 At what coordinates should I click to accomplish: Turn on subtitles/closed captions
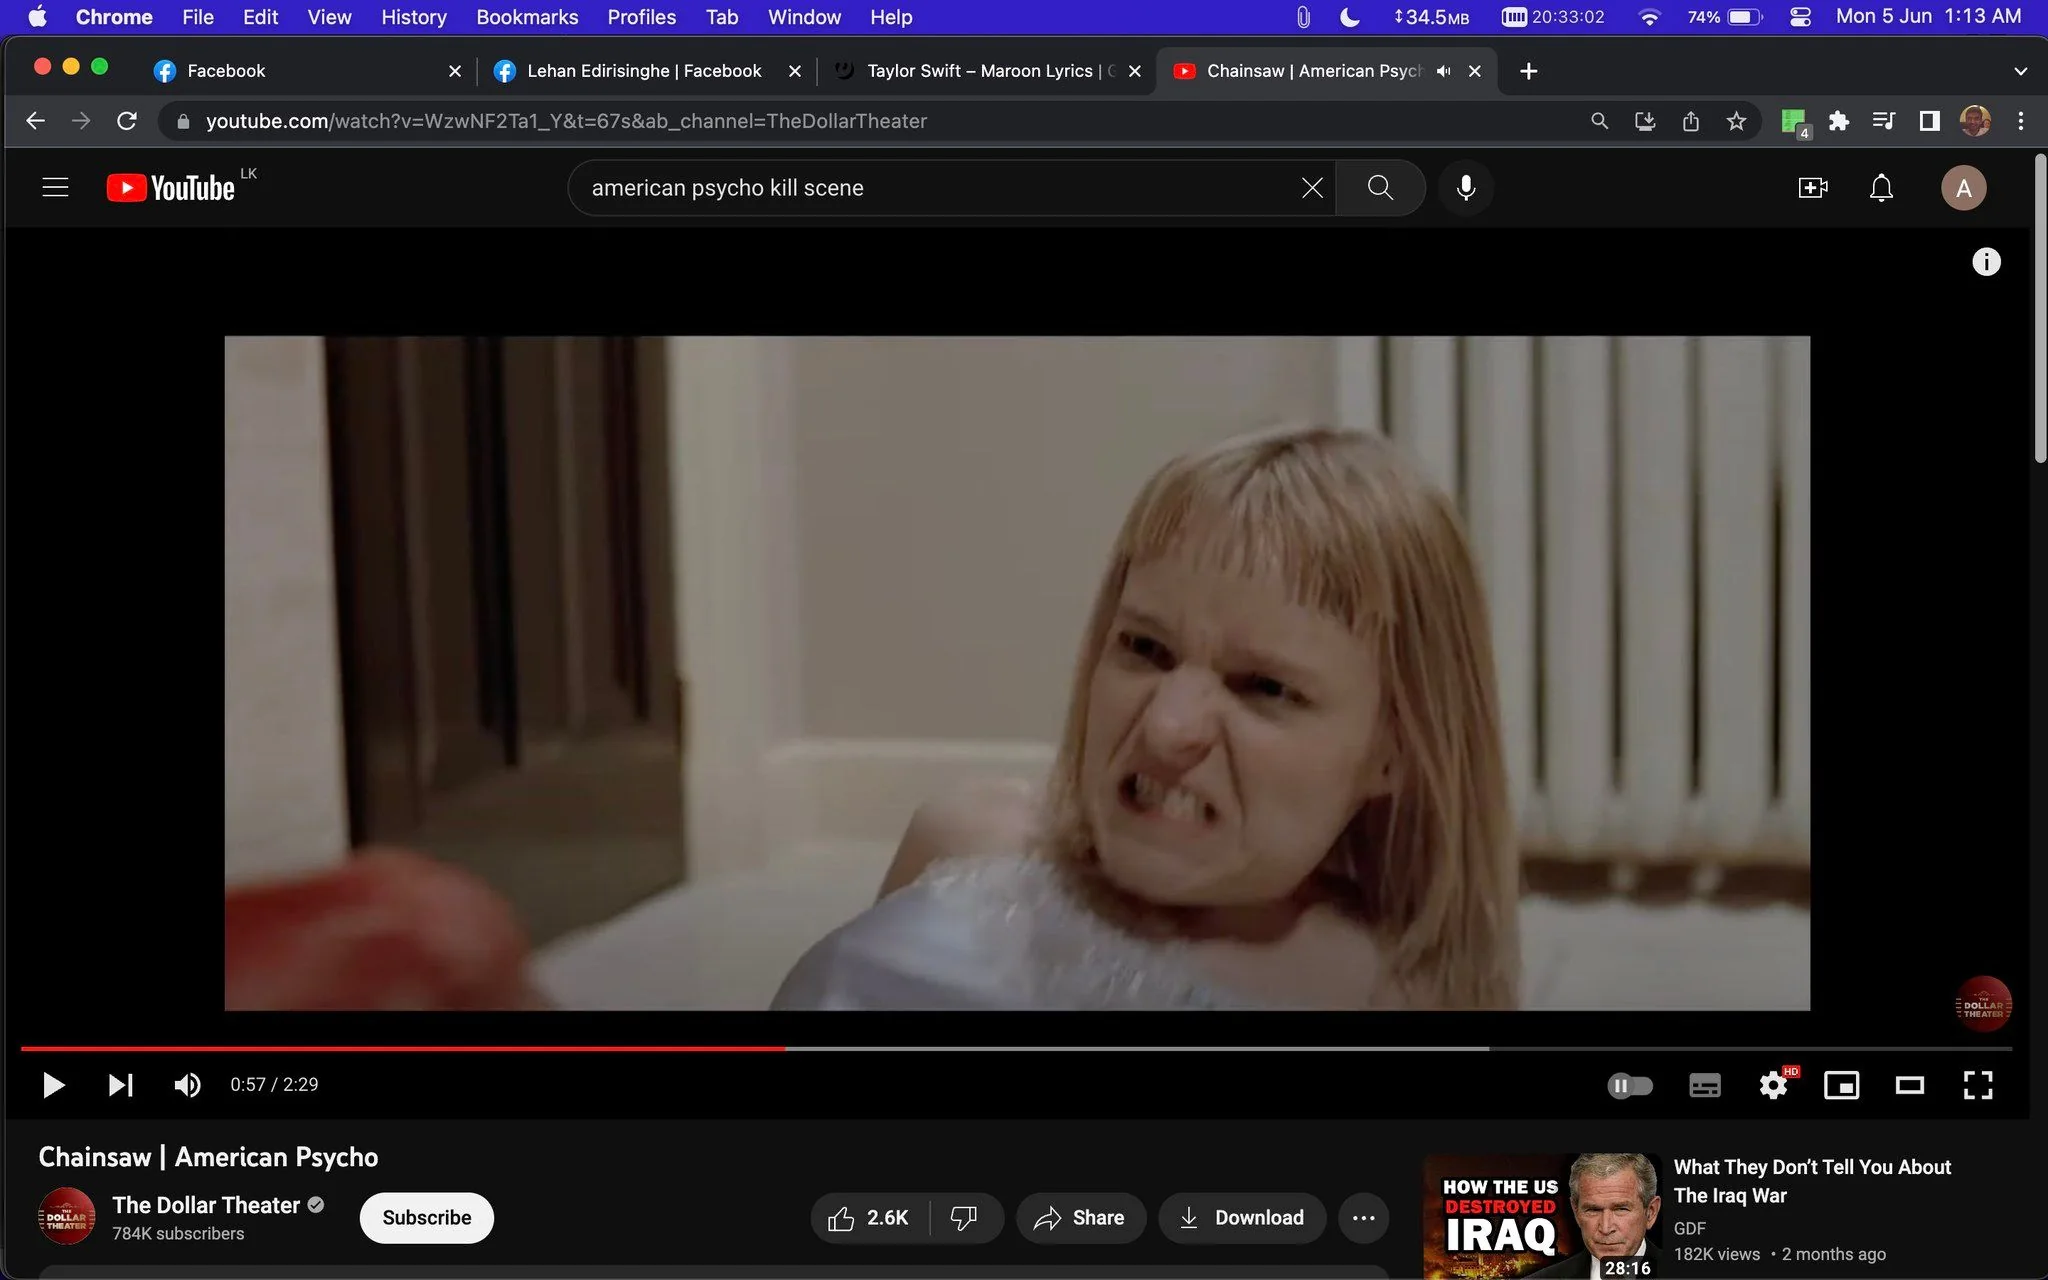pos(1705,1085)
